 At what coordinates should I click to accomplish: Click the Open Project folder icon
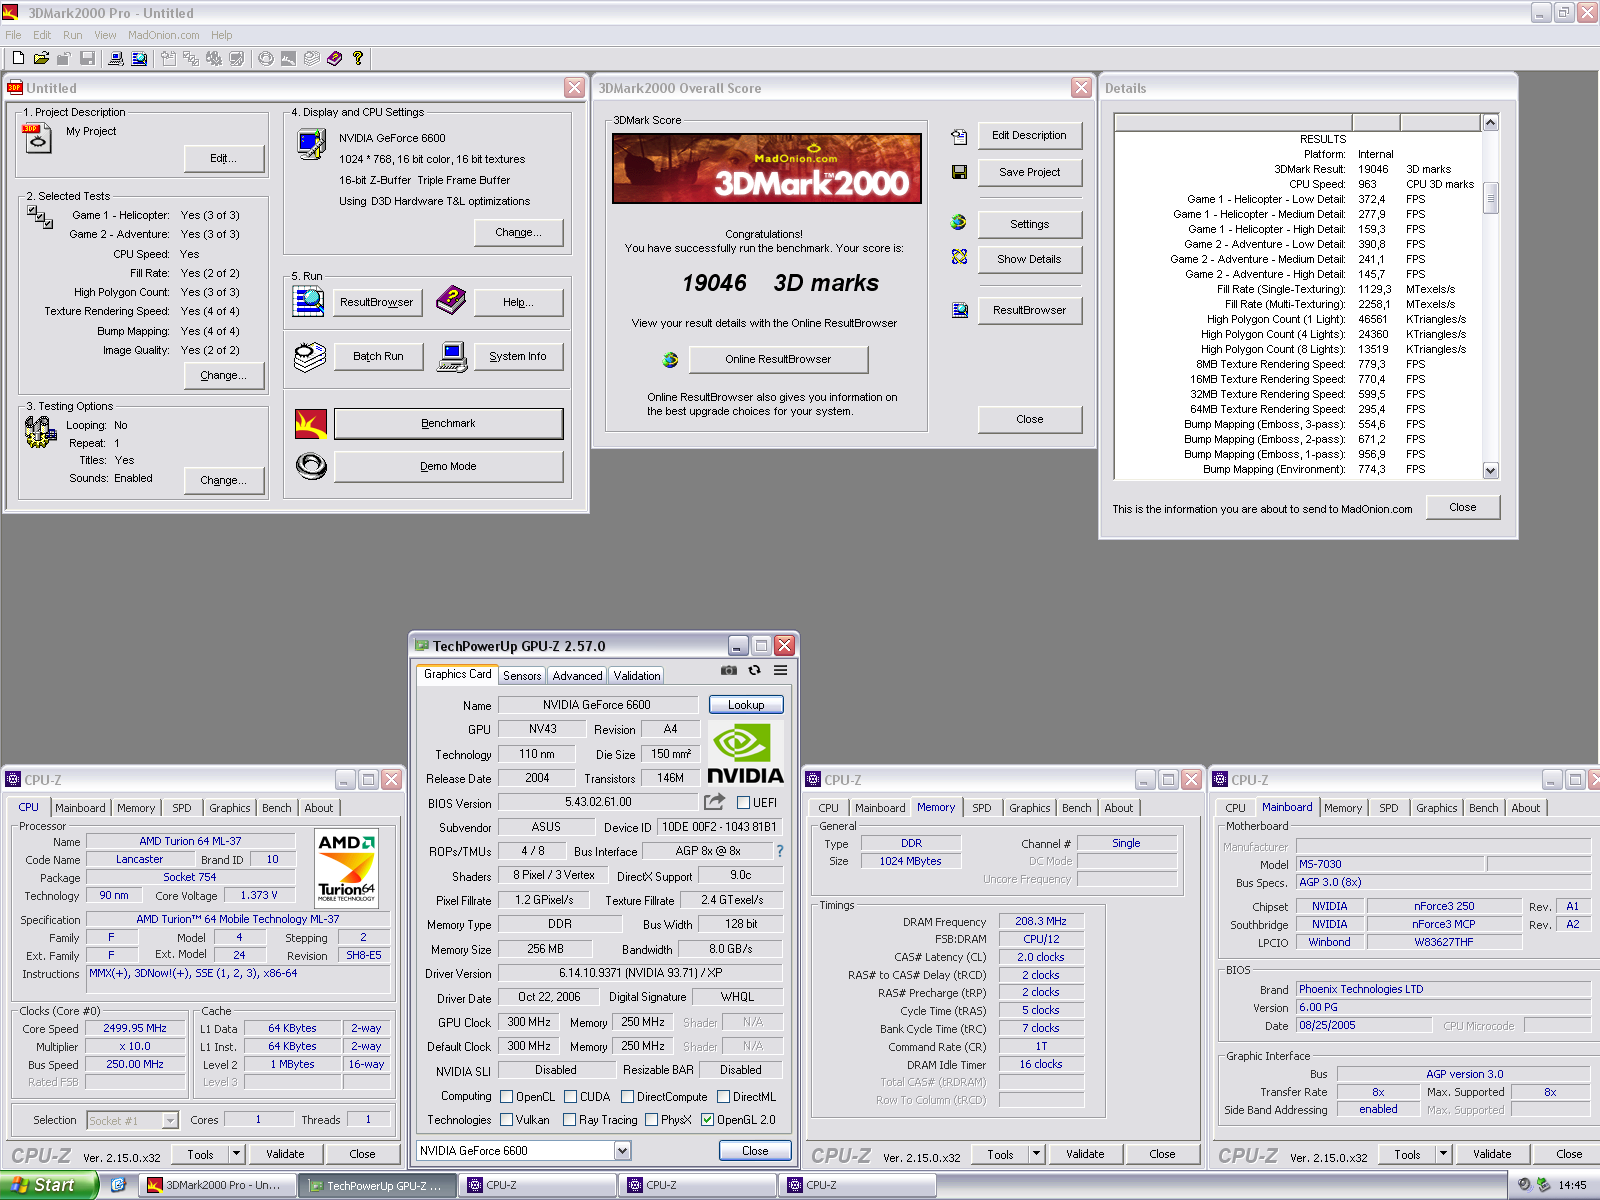click(41, 59)
